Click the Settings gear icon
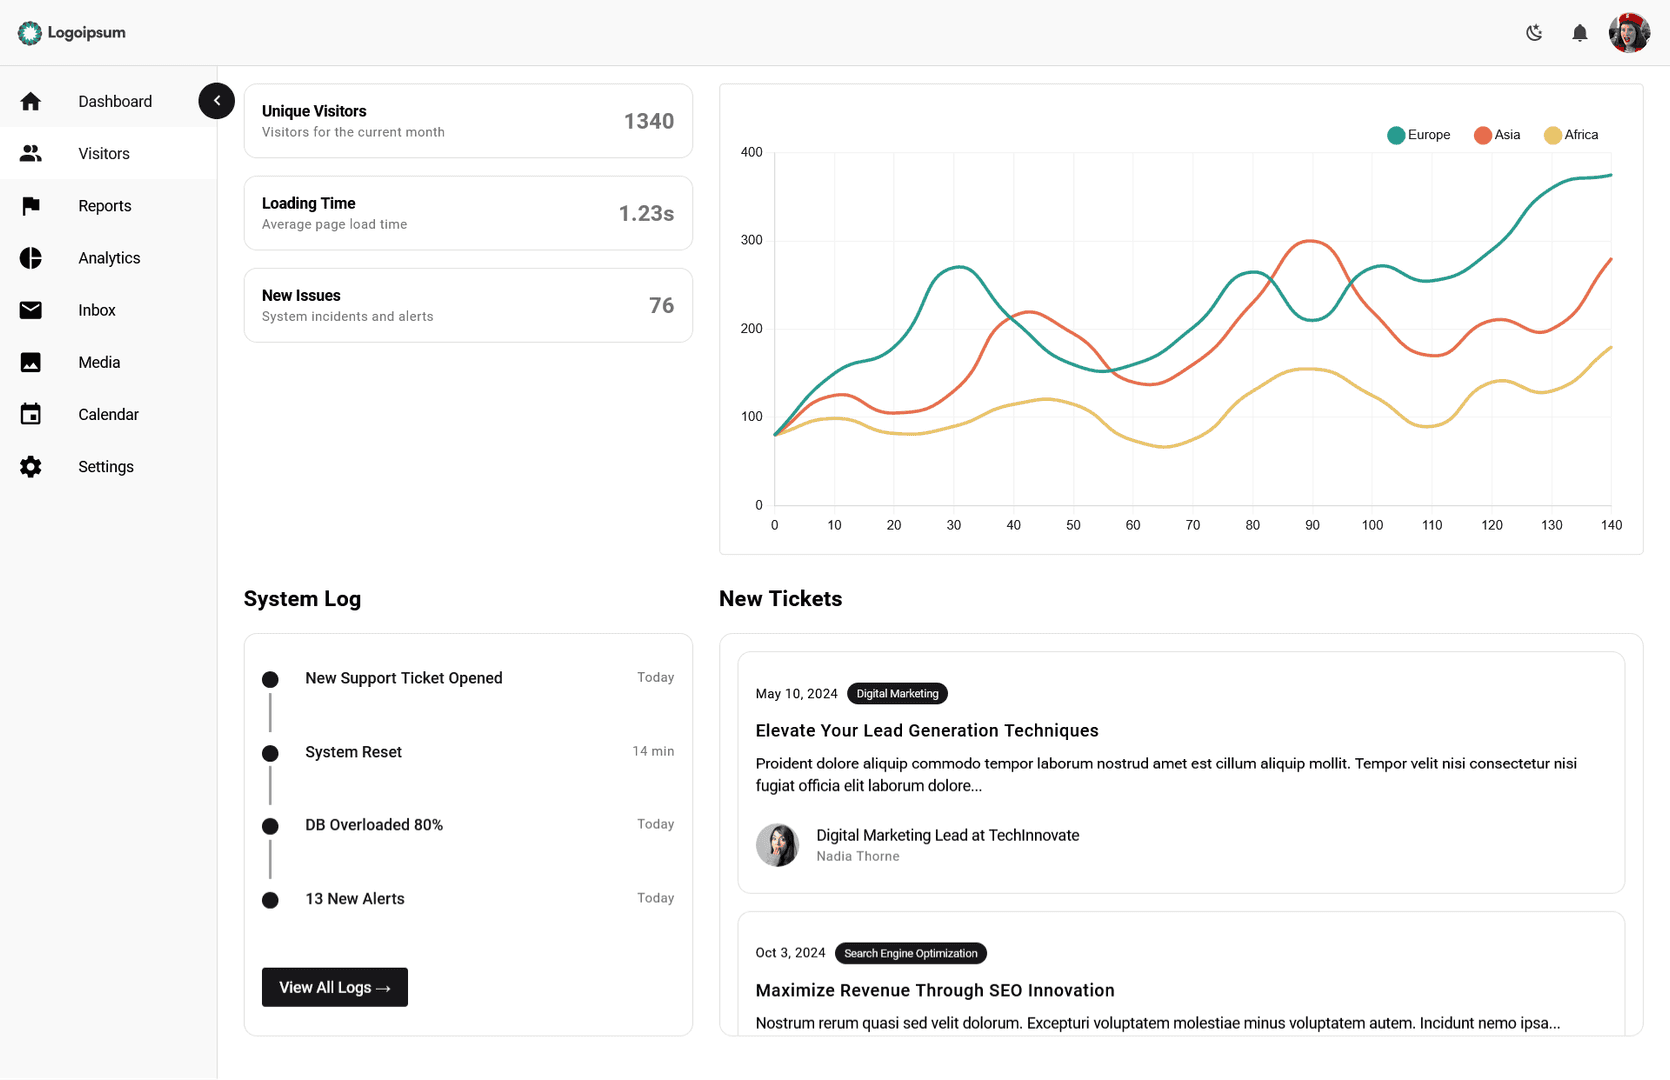 [31, 467]
